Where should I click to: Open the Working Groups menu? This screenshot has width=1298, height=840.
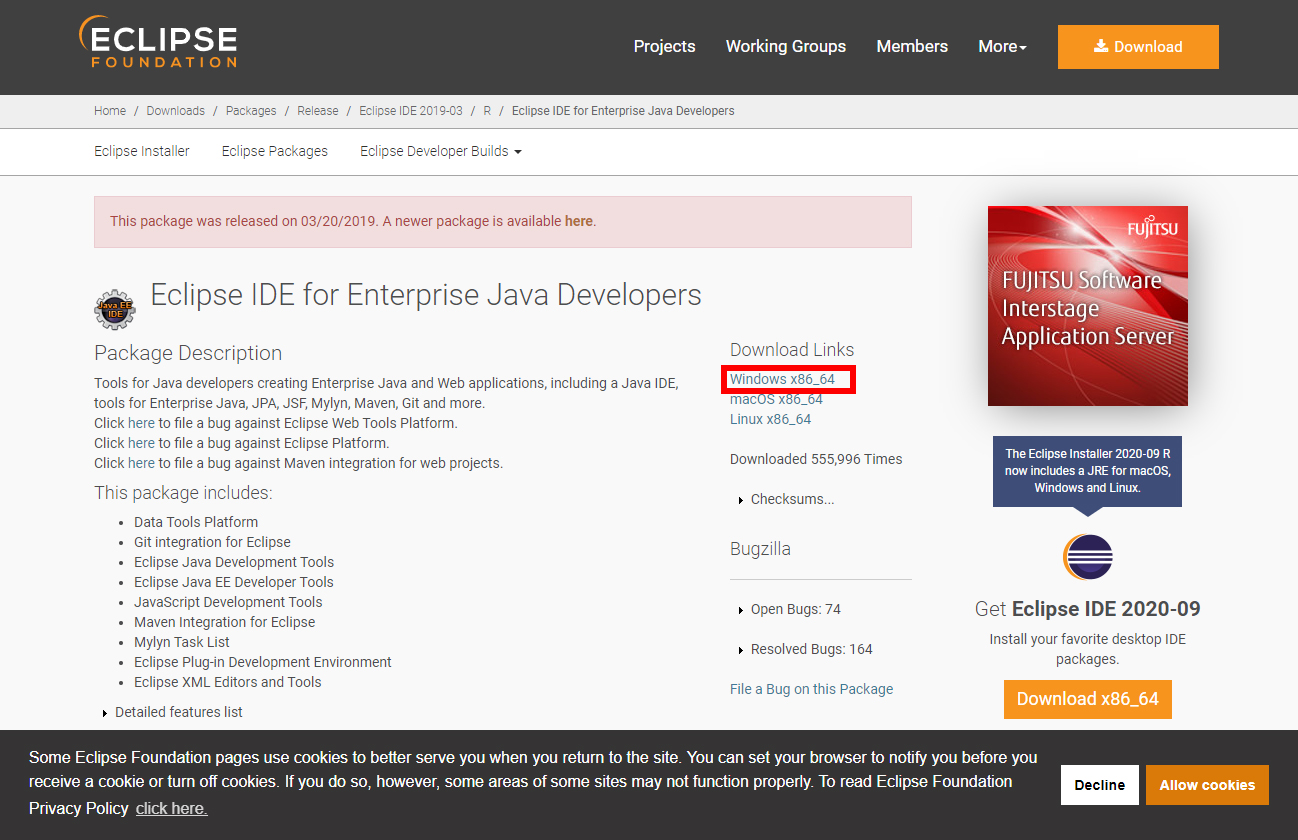coord(786,46)
